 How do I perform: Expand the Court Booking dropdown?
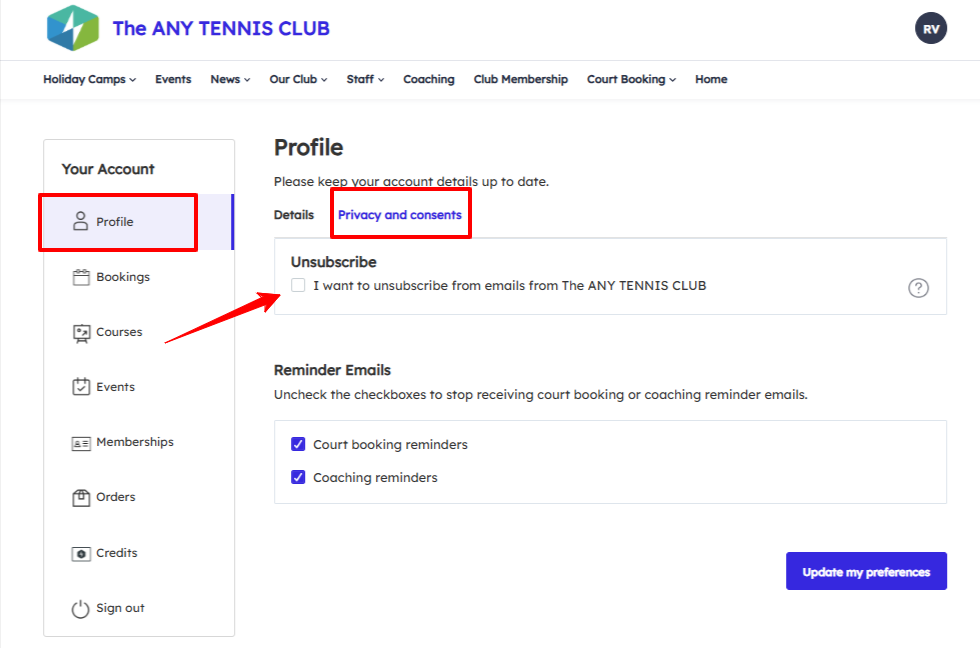pyautogui.click(x=631, y=80)
